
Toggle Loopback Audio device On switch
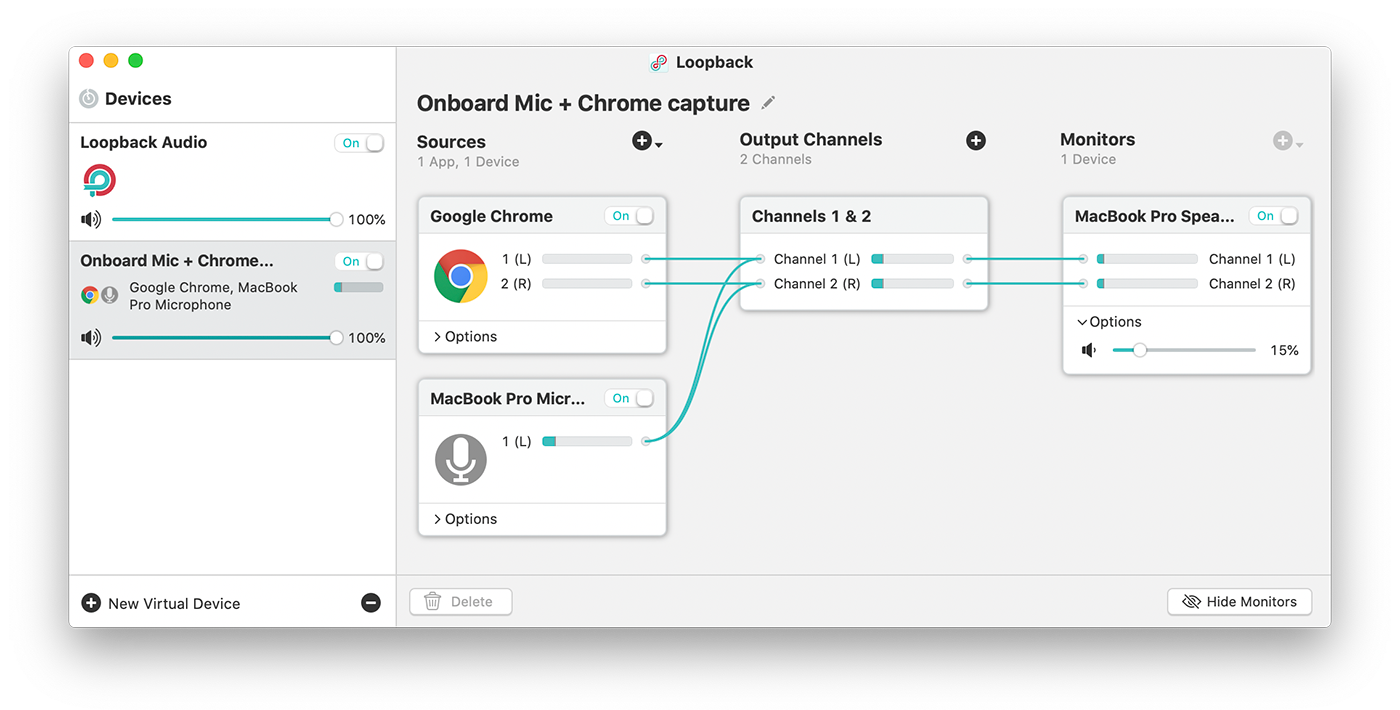(360, 143)
